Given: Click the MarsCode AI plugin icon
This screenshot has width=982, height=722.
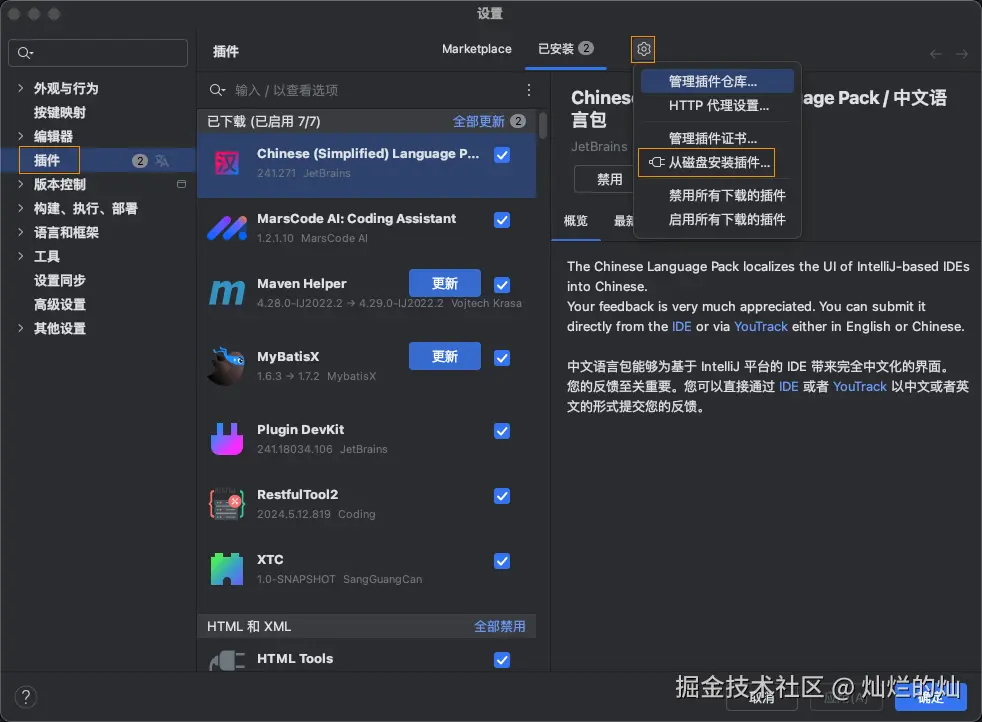Looking at the screenshot, I should (x=227, y=228).
